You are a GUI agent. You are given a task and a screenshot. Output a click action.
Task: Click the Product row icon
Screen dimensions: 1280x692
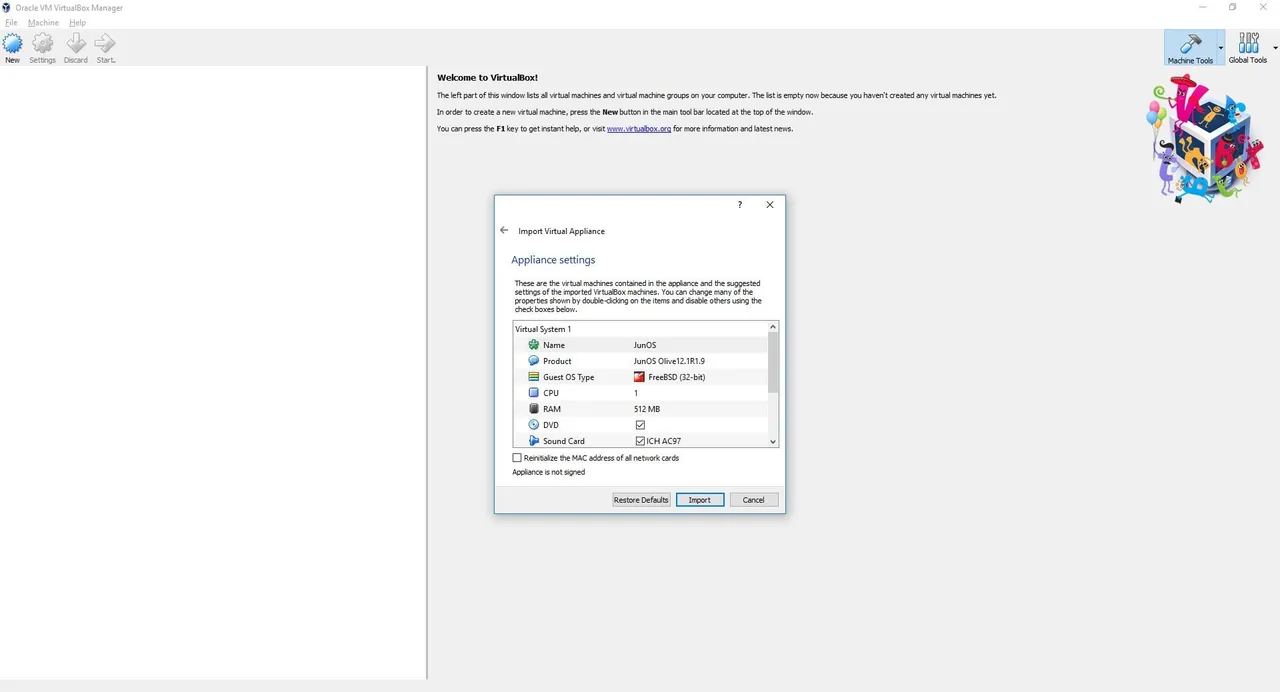(534, 361)
